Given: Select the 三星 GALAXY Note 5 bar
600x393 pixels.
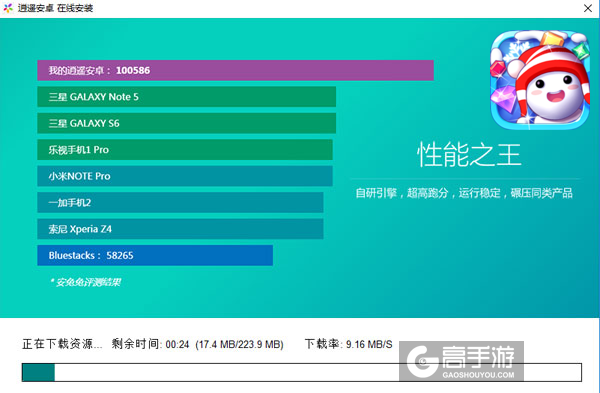Looking at the screenshot, I should tap(187, 97).
